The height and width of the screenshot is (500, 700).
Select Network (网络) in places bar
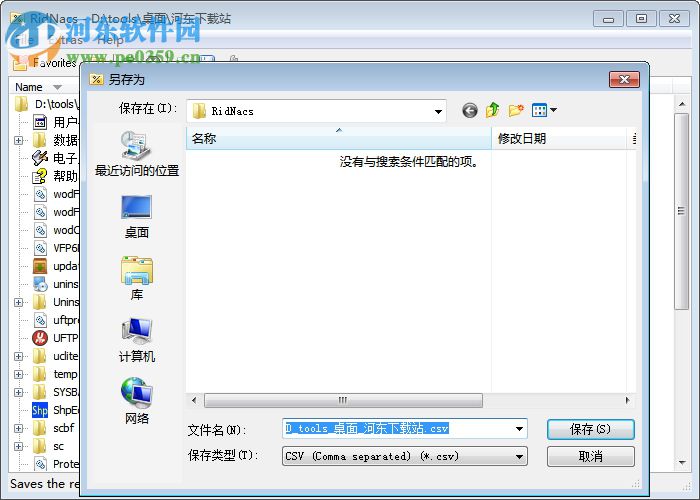[137, 401]
